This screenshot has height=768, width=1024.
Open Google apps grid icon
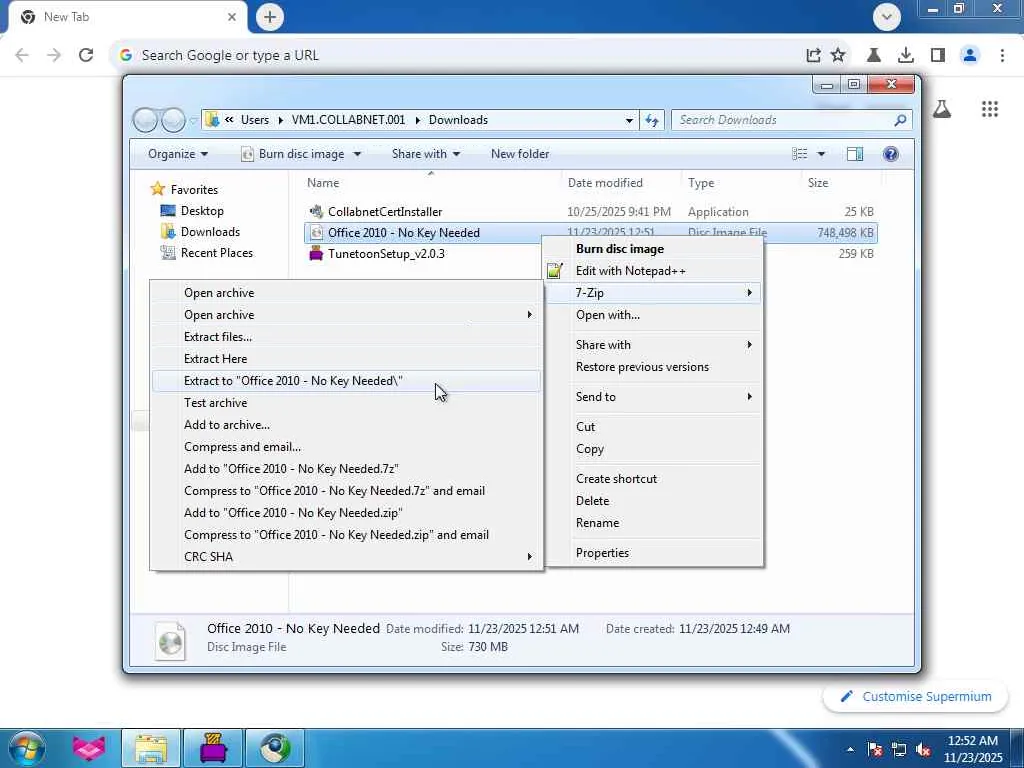(990, 109)
